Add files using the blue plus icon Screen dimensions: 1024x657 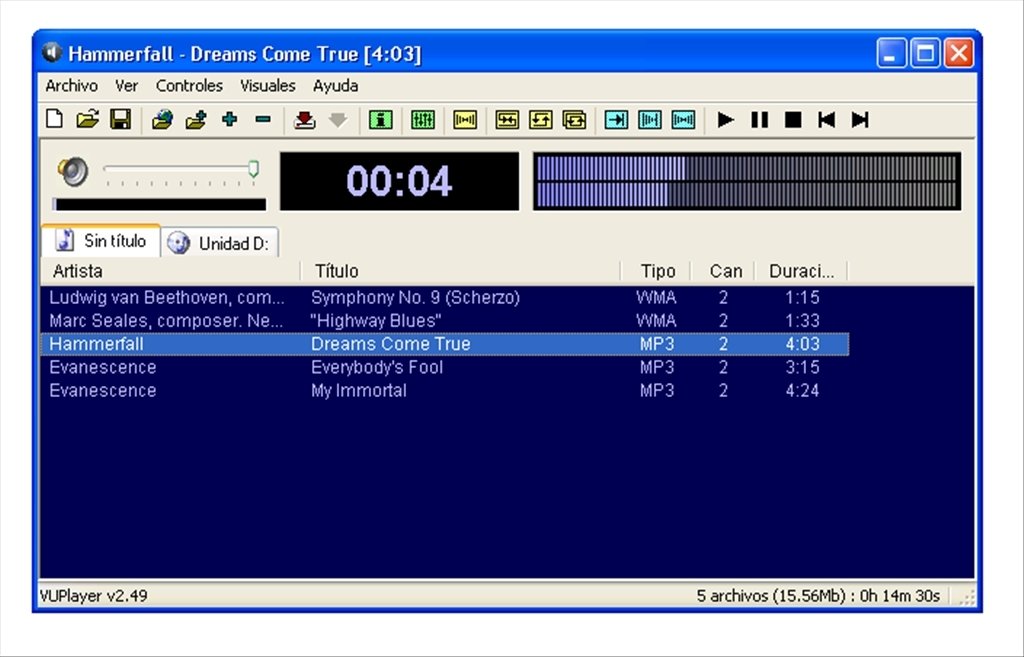point(229,120)
